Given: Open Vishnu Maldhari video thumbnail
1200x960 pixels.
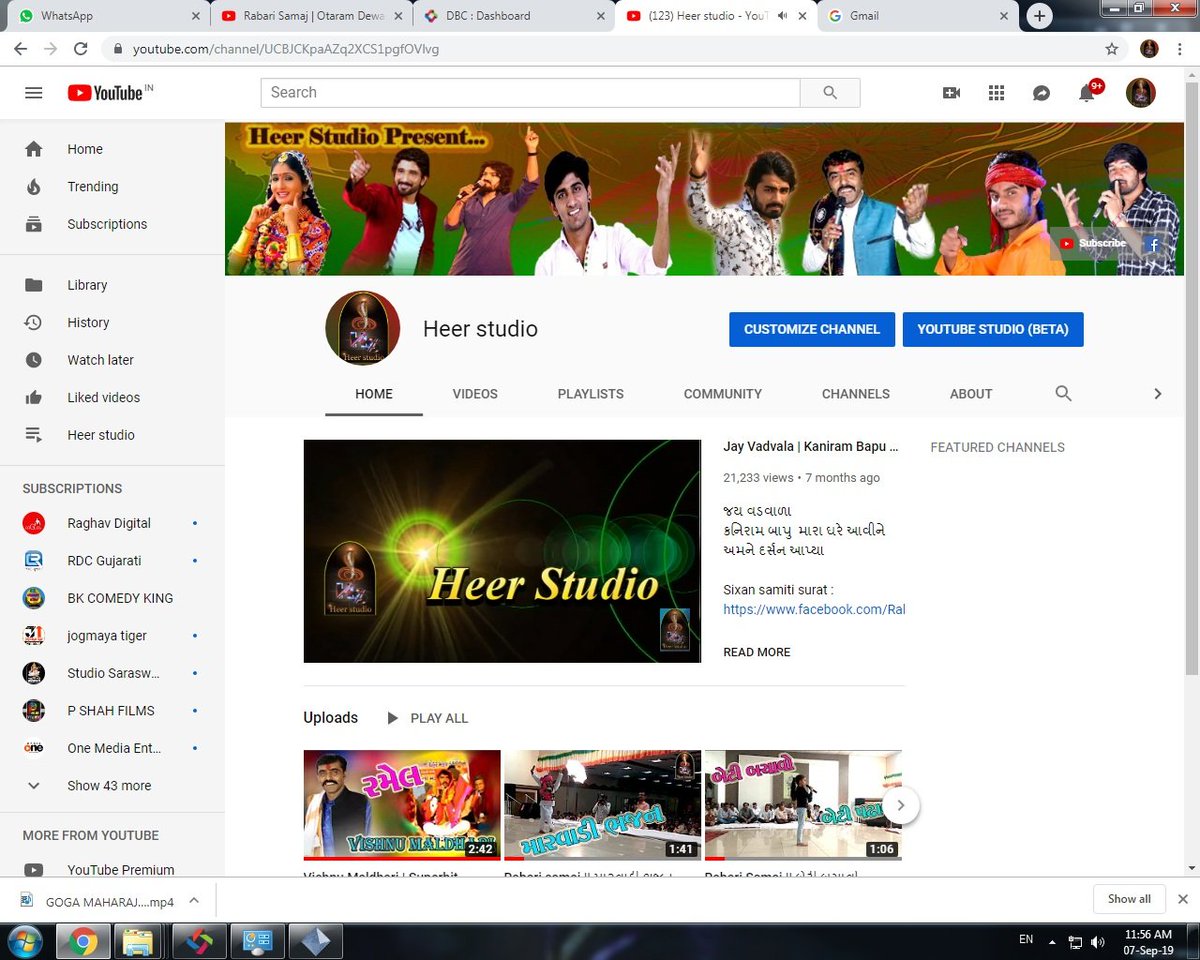Looking at the screenshot, I should coord(402,805).
